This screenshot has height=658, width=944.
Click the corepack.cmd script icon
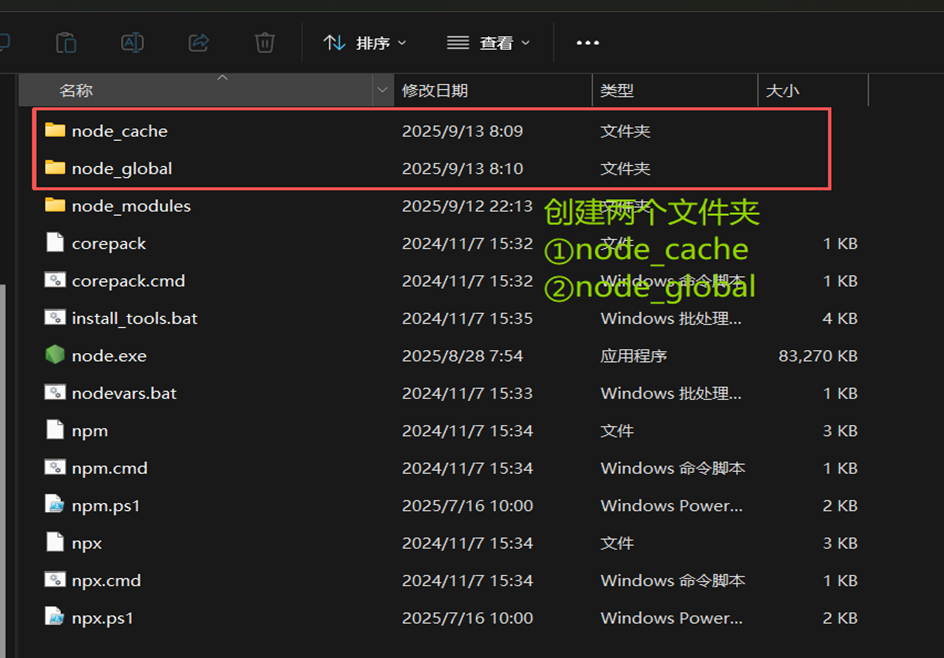(55, 280)
